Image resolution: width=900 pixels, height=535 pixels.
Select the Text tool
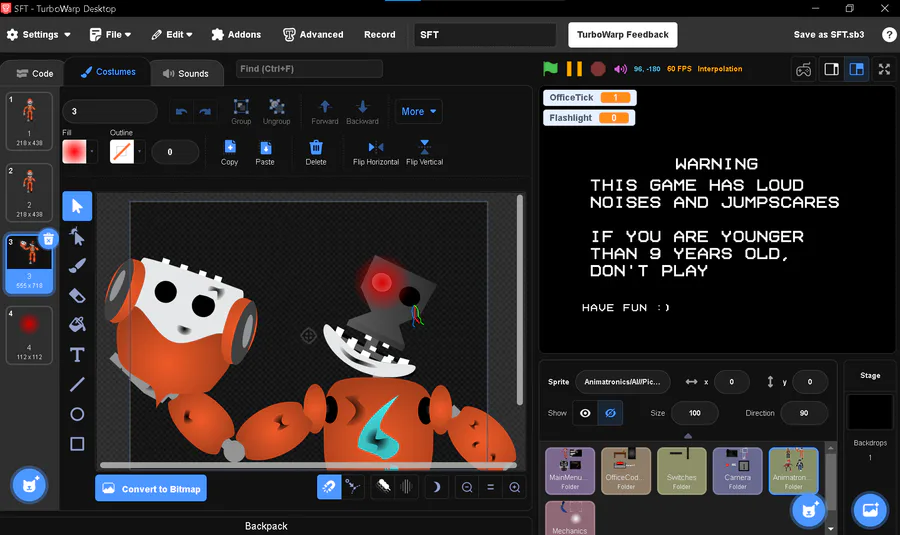click(77, 355)
